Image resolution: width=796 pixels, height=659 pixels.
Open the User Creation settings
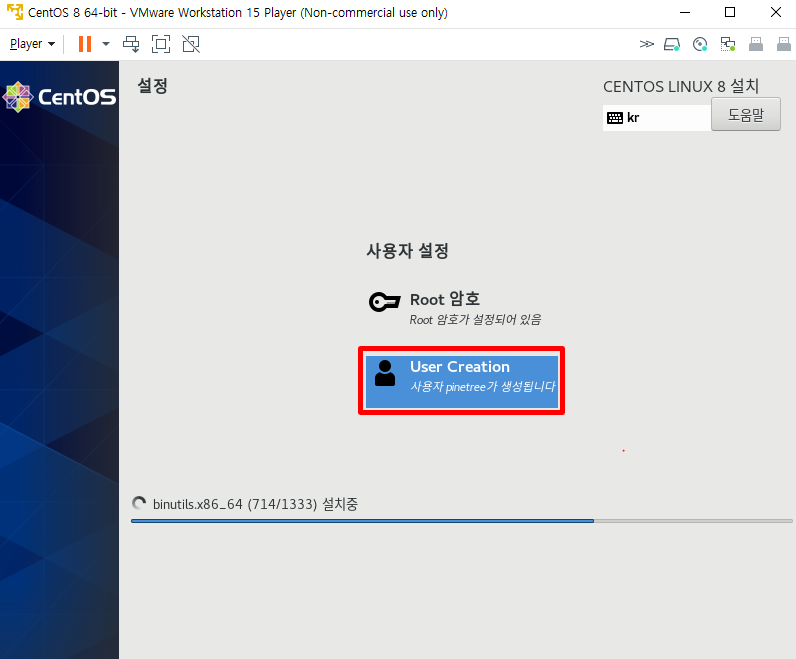[x=461, y=381]
